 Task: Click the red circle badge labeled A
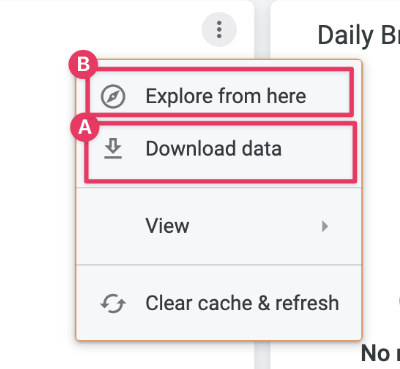(x=85, y=127)
